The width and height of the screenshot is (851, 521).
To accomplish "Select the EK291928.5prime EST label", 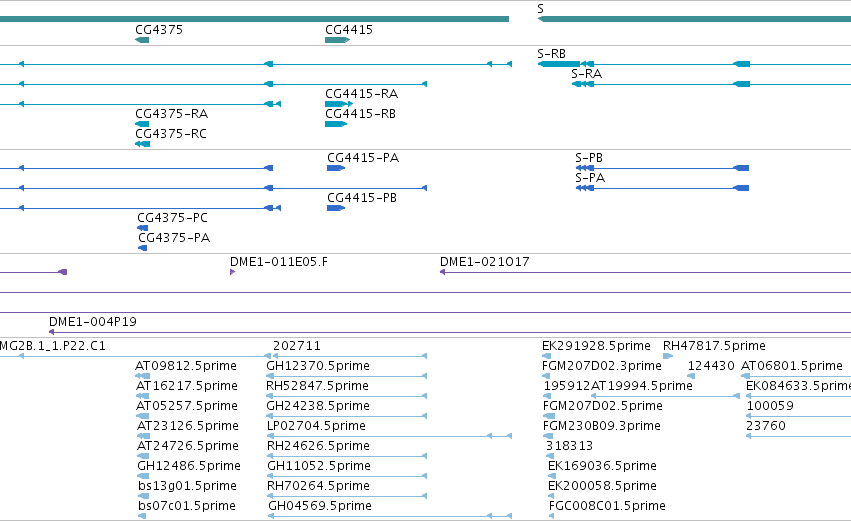I will click(596, 346).
